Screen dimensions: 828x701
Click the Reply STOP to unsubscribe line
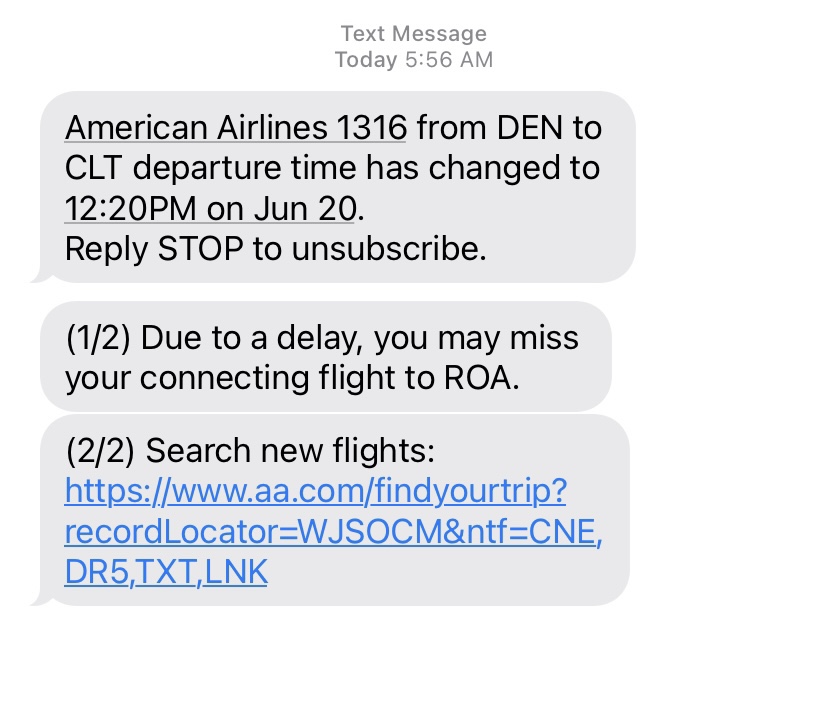tap(275, 248)
